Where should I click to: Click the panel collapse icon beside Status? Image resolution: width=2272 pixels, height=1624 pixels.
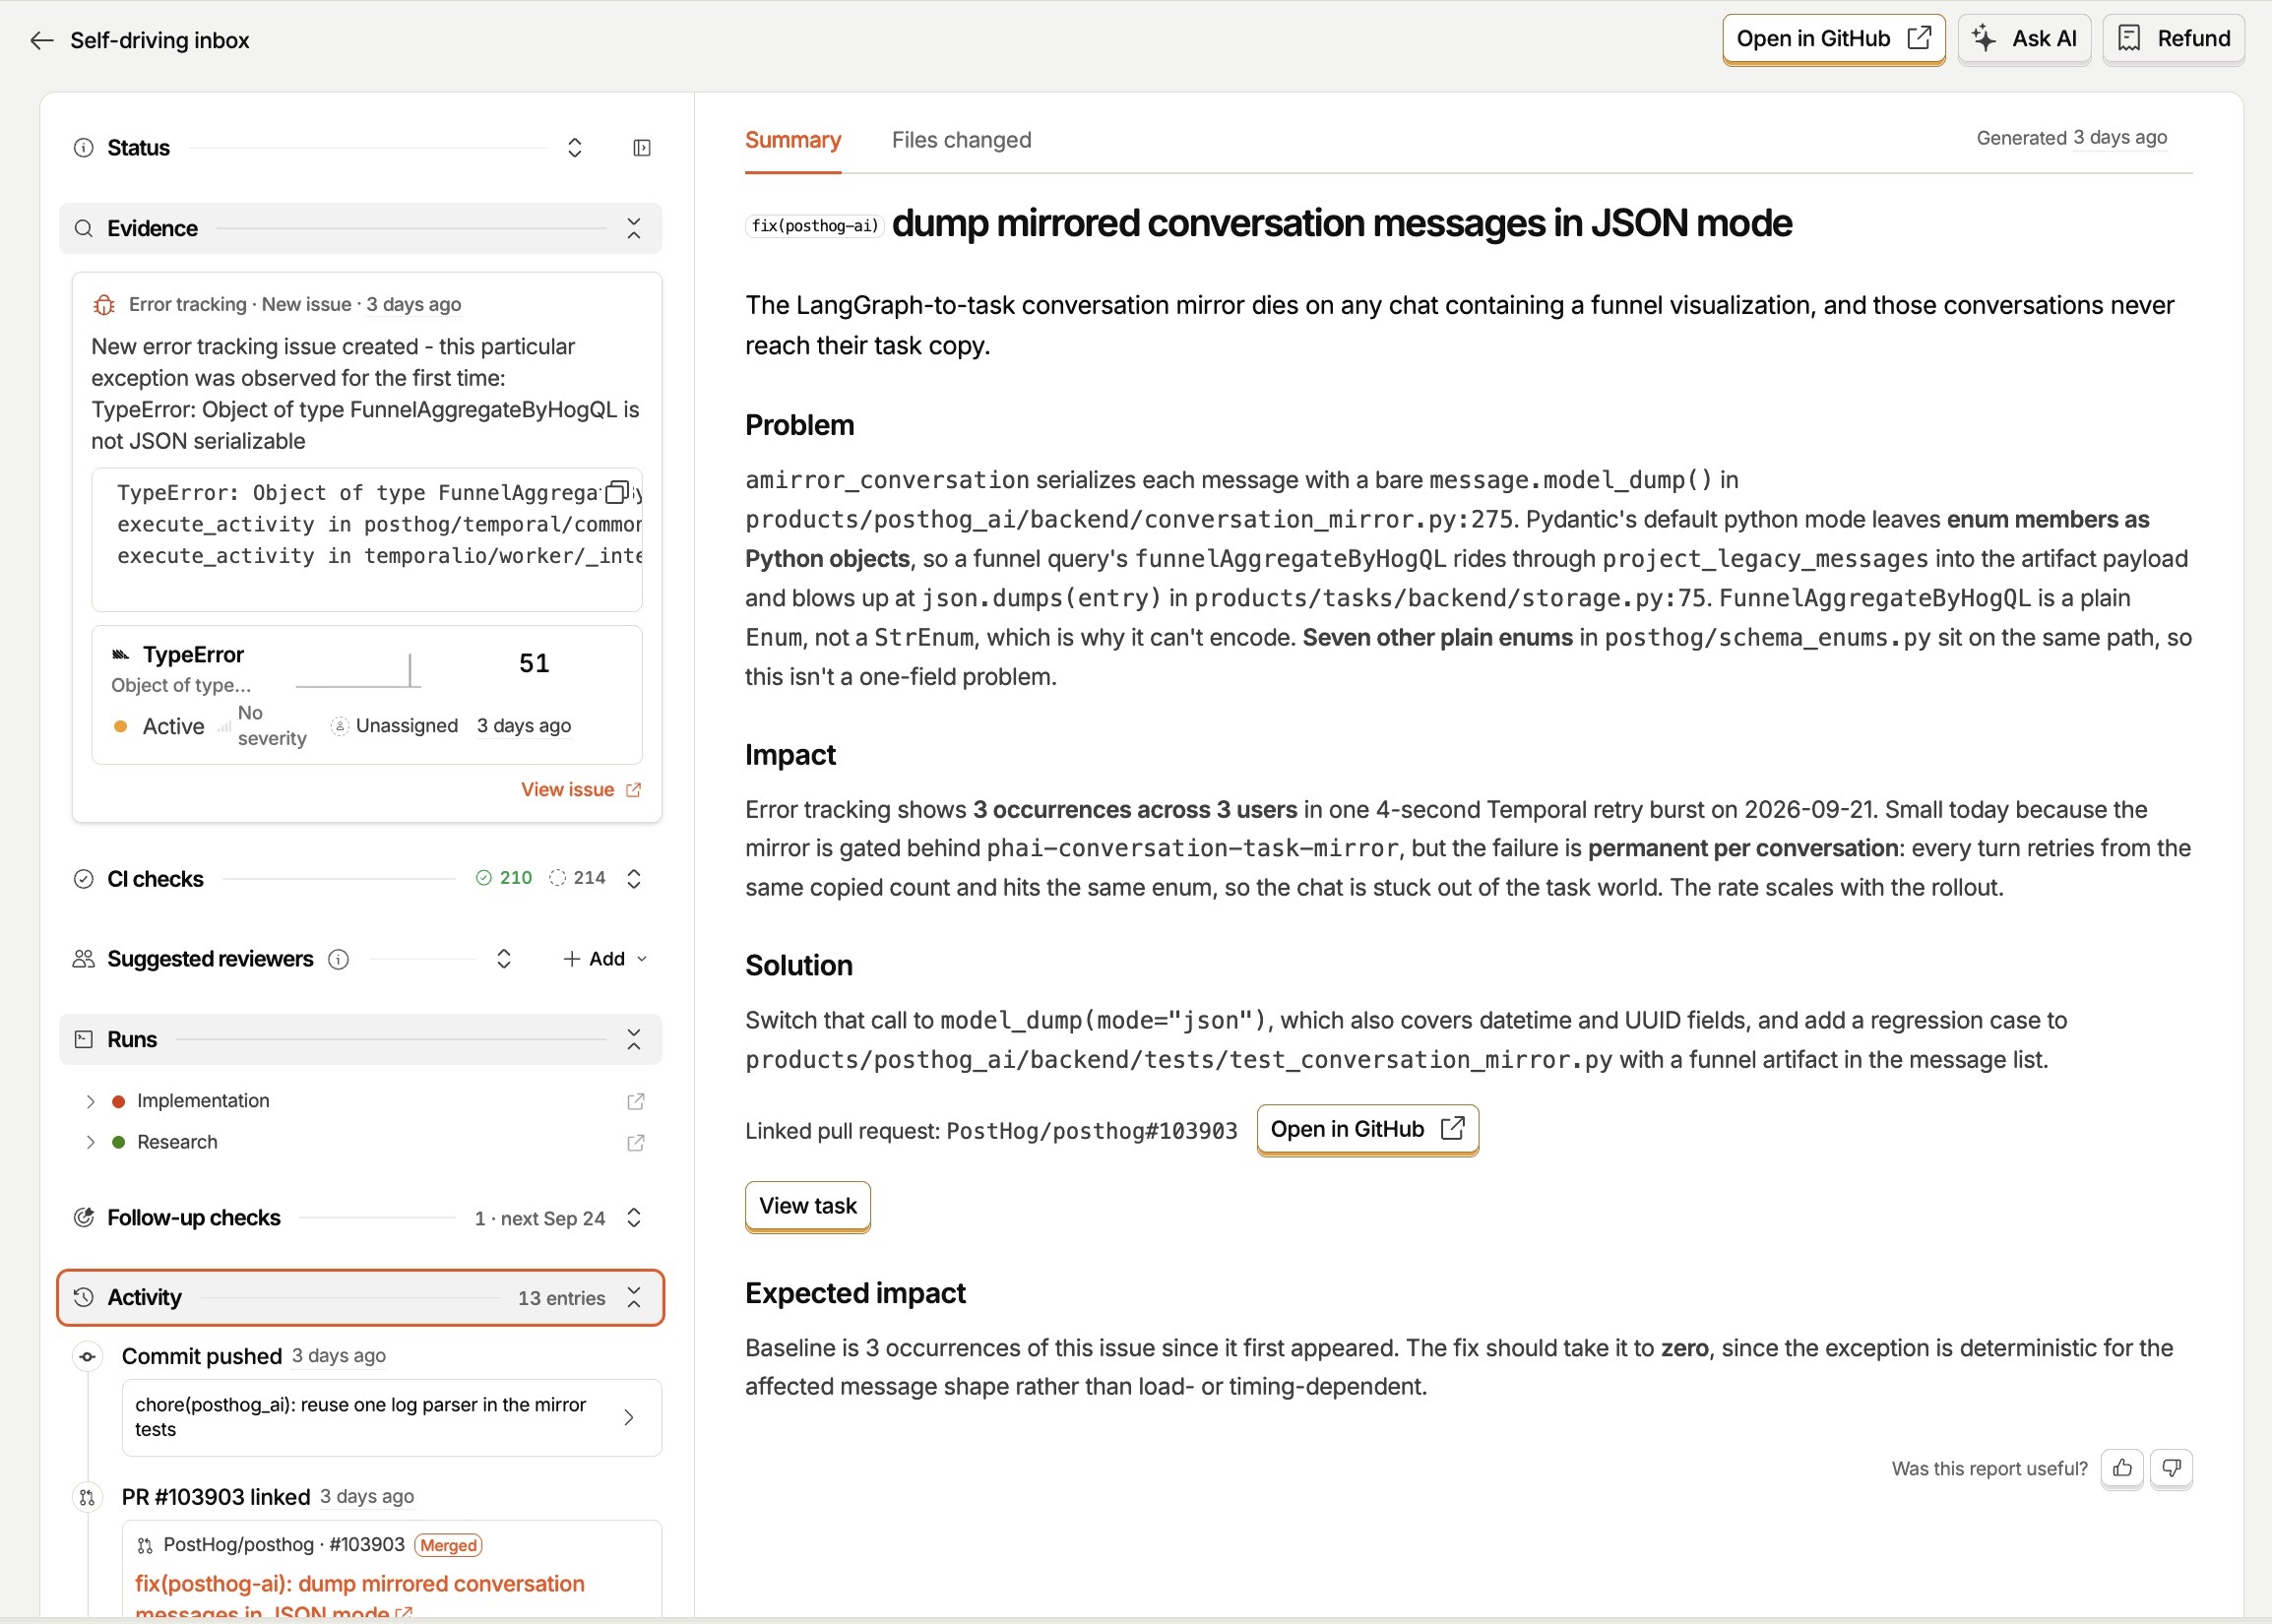tap(642, 148)
